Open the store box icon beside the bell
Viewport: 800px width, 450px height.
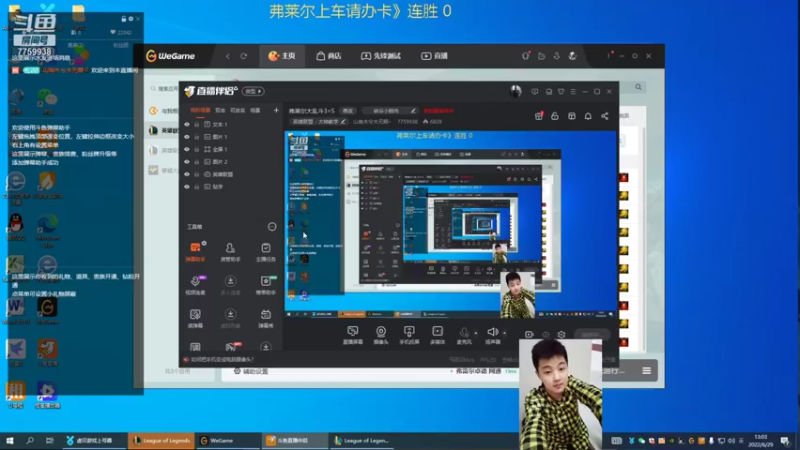571,116
